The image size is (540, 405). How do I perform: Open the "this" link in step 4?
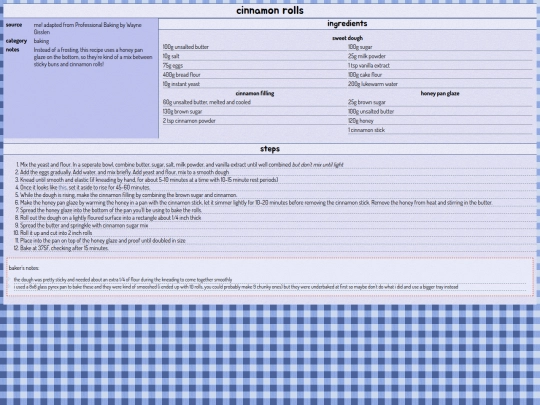pos(62,187)
